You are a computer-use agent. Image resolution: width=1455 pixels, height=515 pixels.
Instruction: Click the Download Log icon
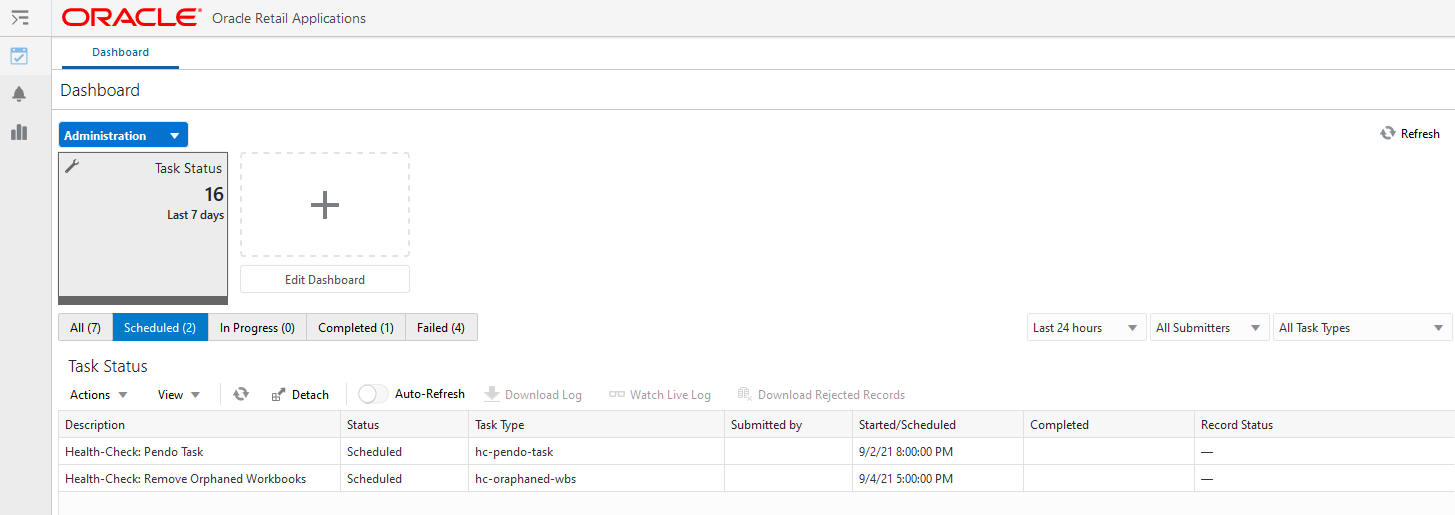pos(492,394)
